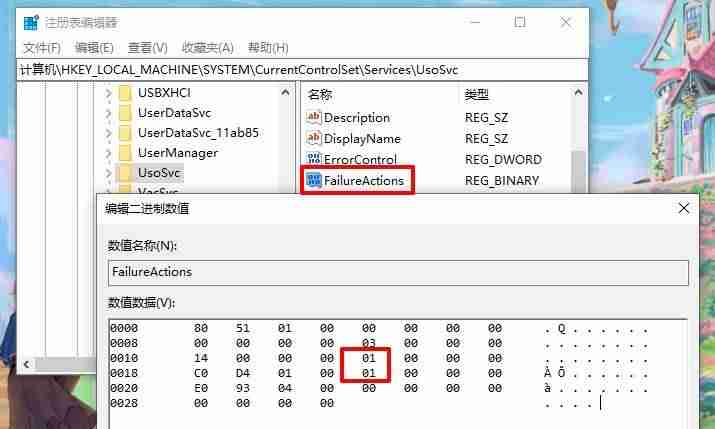
Task: Click ASCII character Q in row 0000
Action: pos(561,328)
